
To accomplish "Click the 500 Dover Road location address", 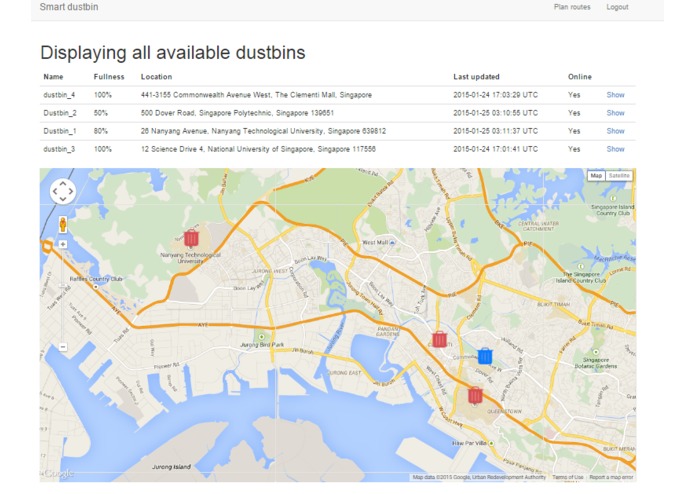I will 237,113.
